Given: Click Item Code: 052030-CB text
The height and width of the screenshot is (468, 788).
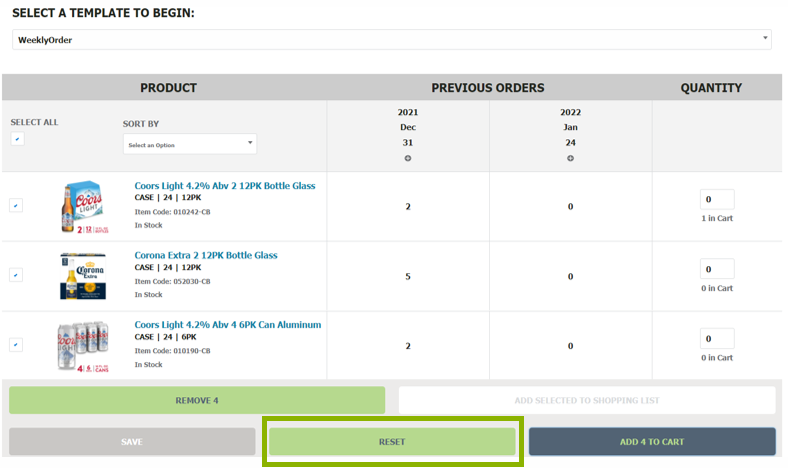Looking at the screenshot, I should pos(172,282).
